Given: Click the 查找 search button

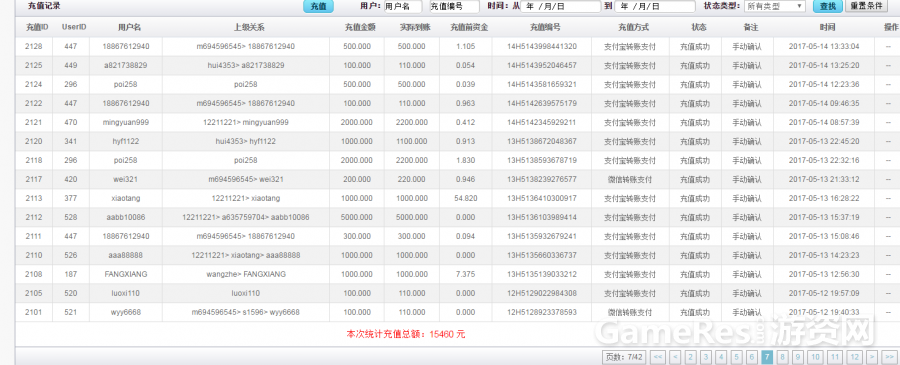Looking at the screenshot, I should (828, 6).
